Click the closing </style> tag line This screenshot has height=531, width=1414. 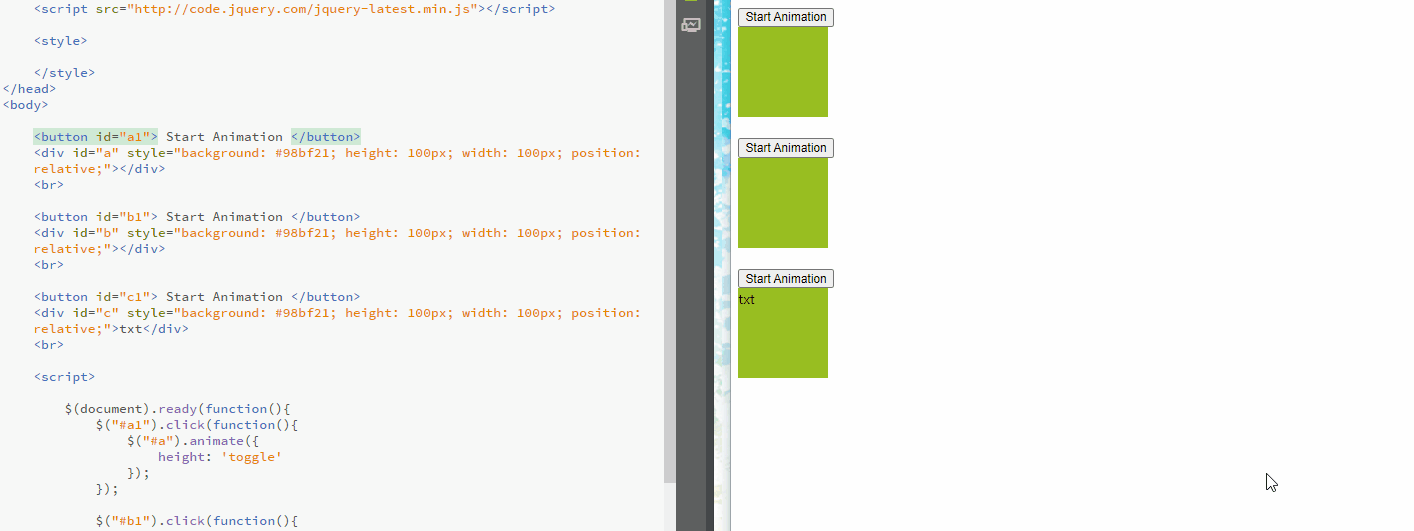pyautogui.click(x=64, y=73)
